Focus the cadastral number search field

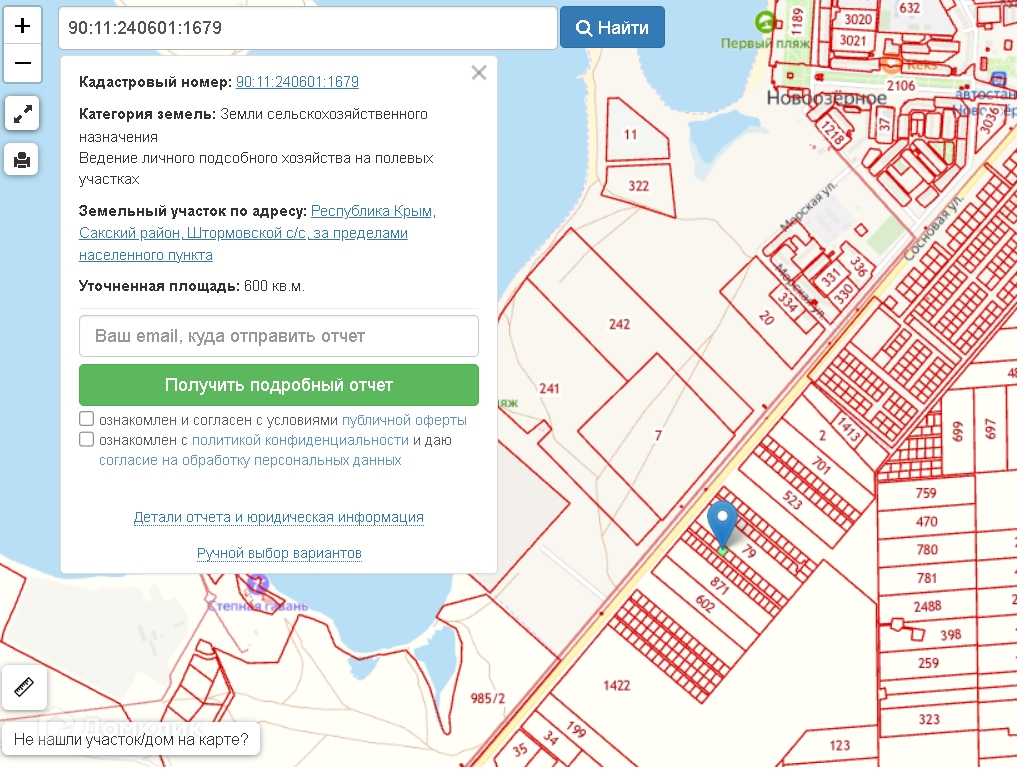(308, 28)
